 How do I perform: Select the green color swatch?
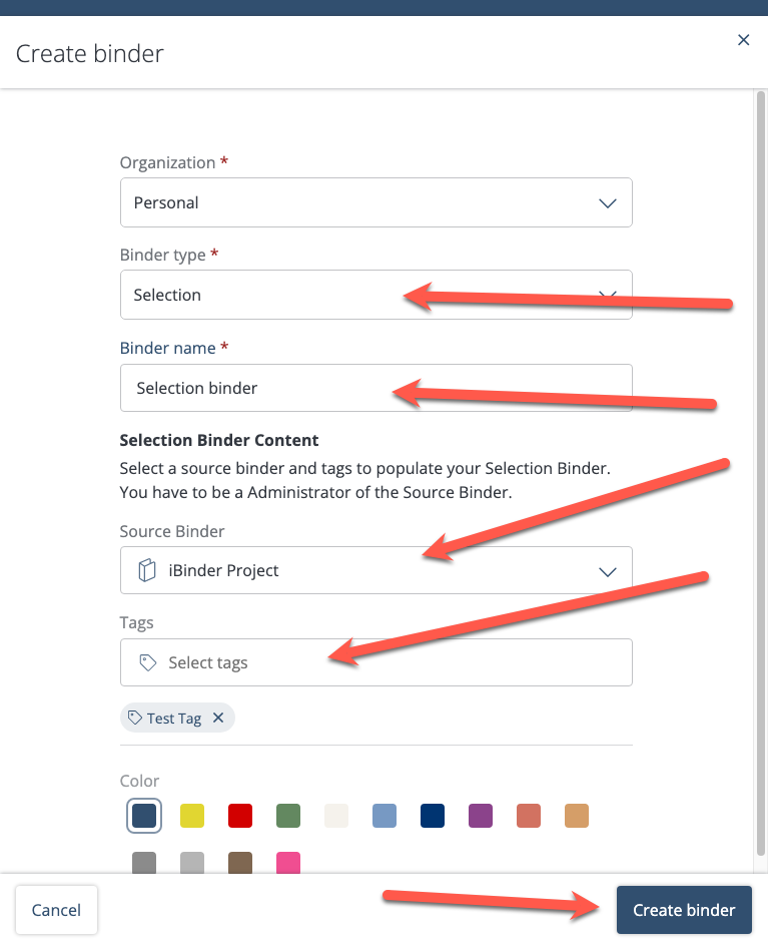tap(288, 816)
